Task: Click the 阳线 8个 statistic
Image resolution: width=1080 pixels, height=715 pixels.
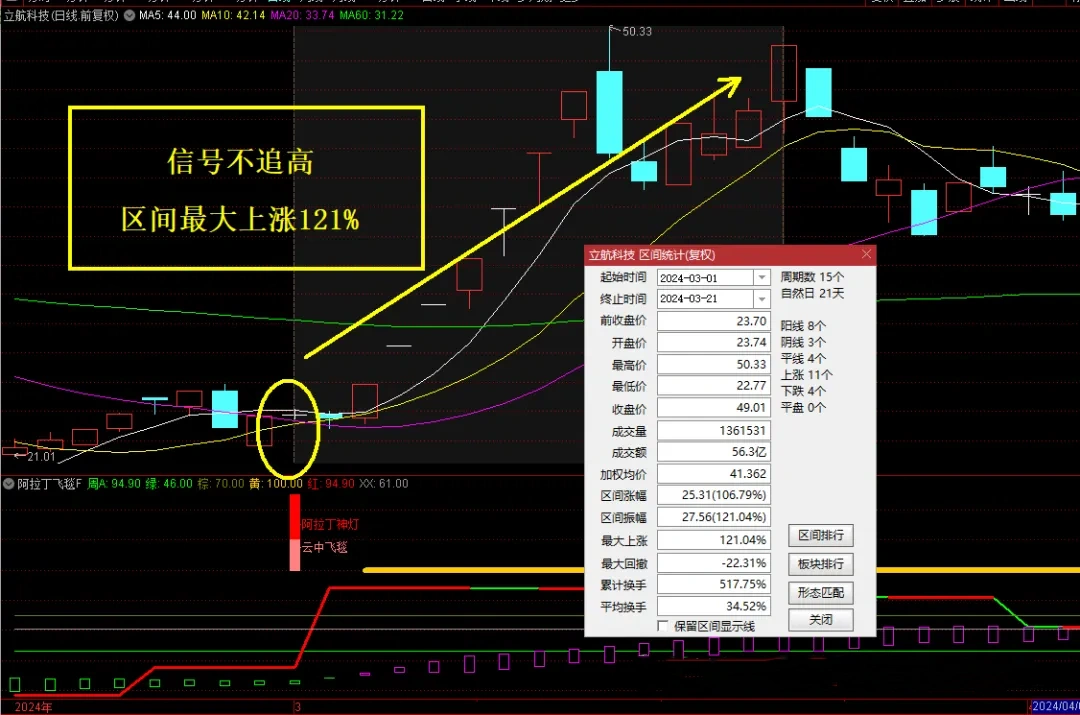Action: [x=803, y=326]
